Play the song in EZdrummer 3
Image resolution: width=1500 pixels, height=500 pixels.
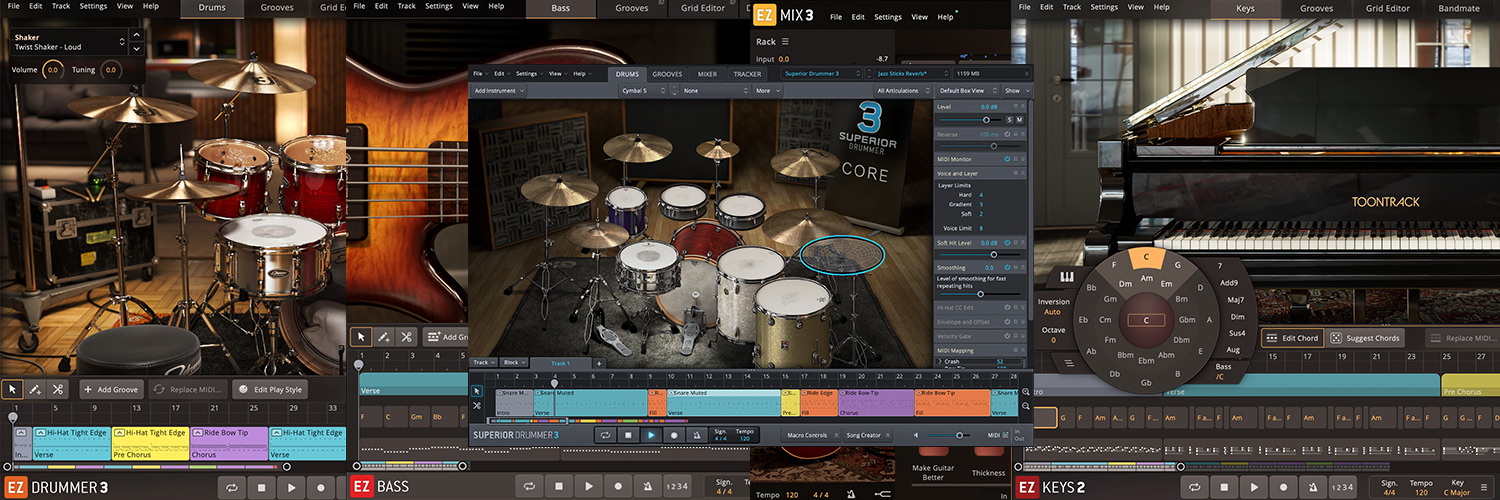click(x=292, y=487)
